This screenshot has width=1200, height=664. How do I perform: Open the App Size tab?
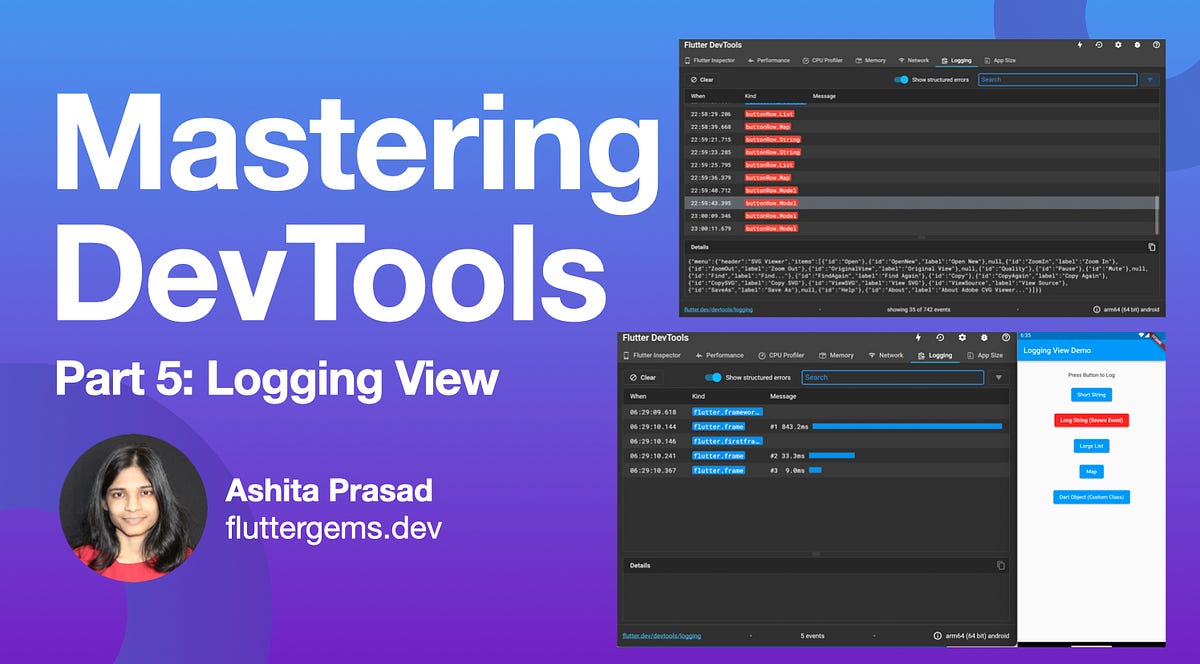coord(1000,60)
